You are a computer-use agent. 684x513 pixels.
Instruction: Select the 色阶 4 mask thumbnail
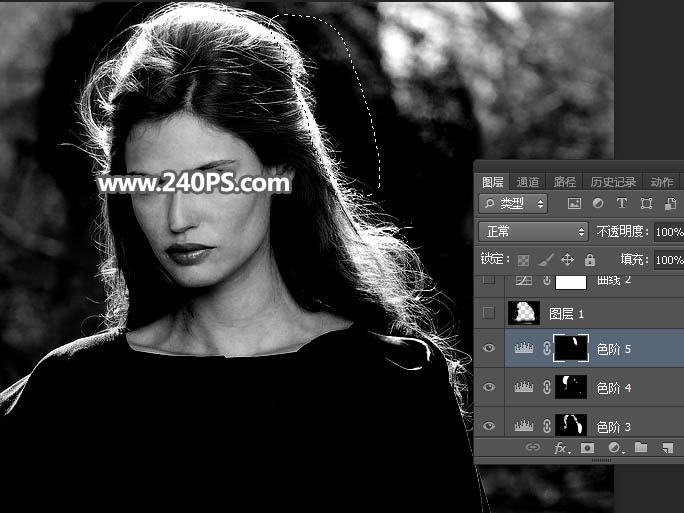[571, 387]
